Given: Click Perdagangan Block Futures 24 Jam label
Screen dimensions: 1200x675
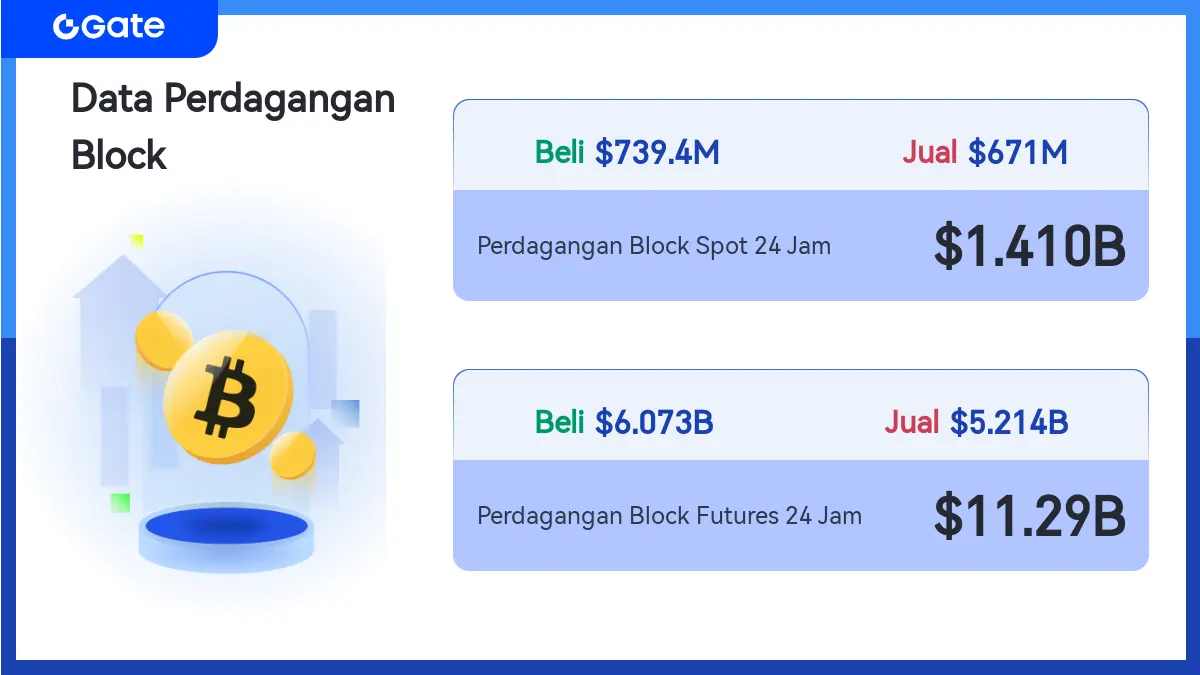Looking at the screenshot, I should pyautogui.click(x=669, y=516).
